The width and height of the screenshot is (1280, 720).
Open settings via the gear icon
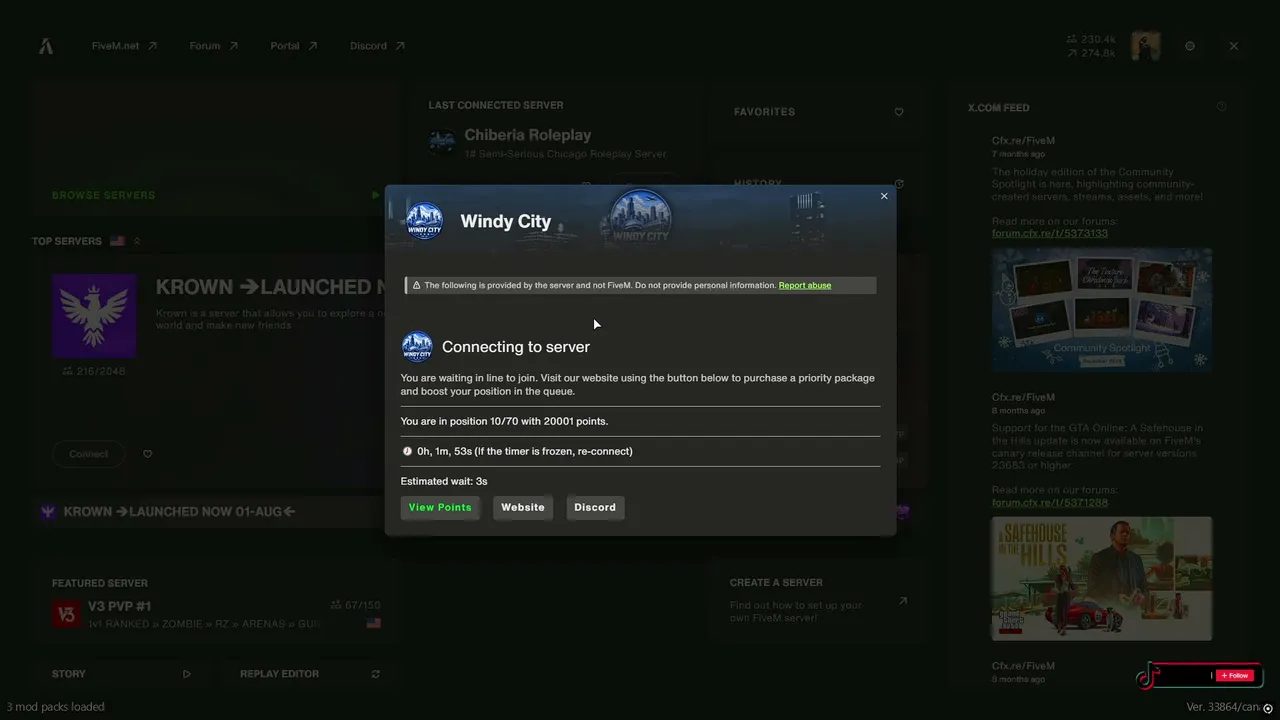point(1190,46)
